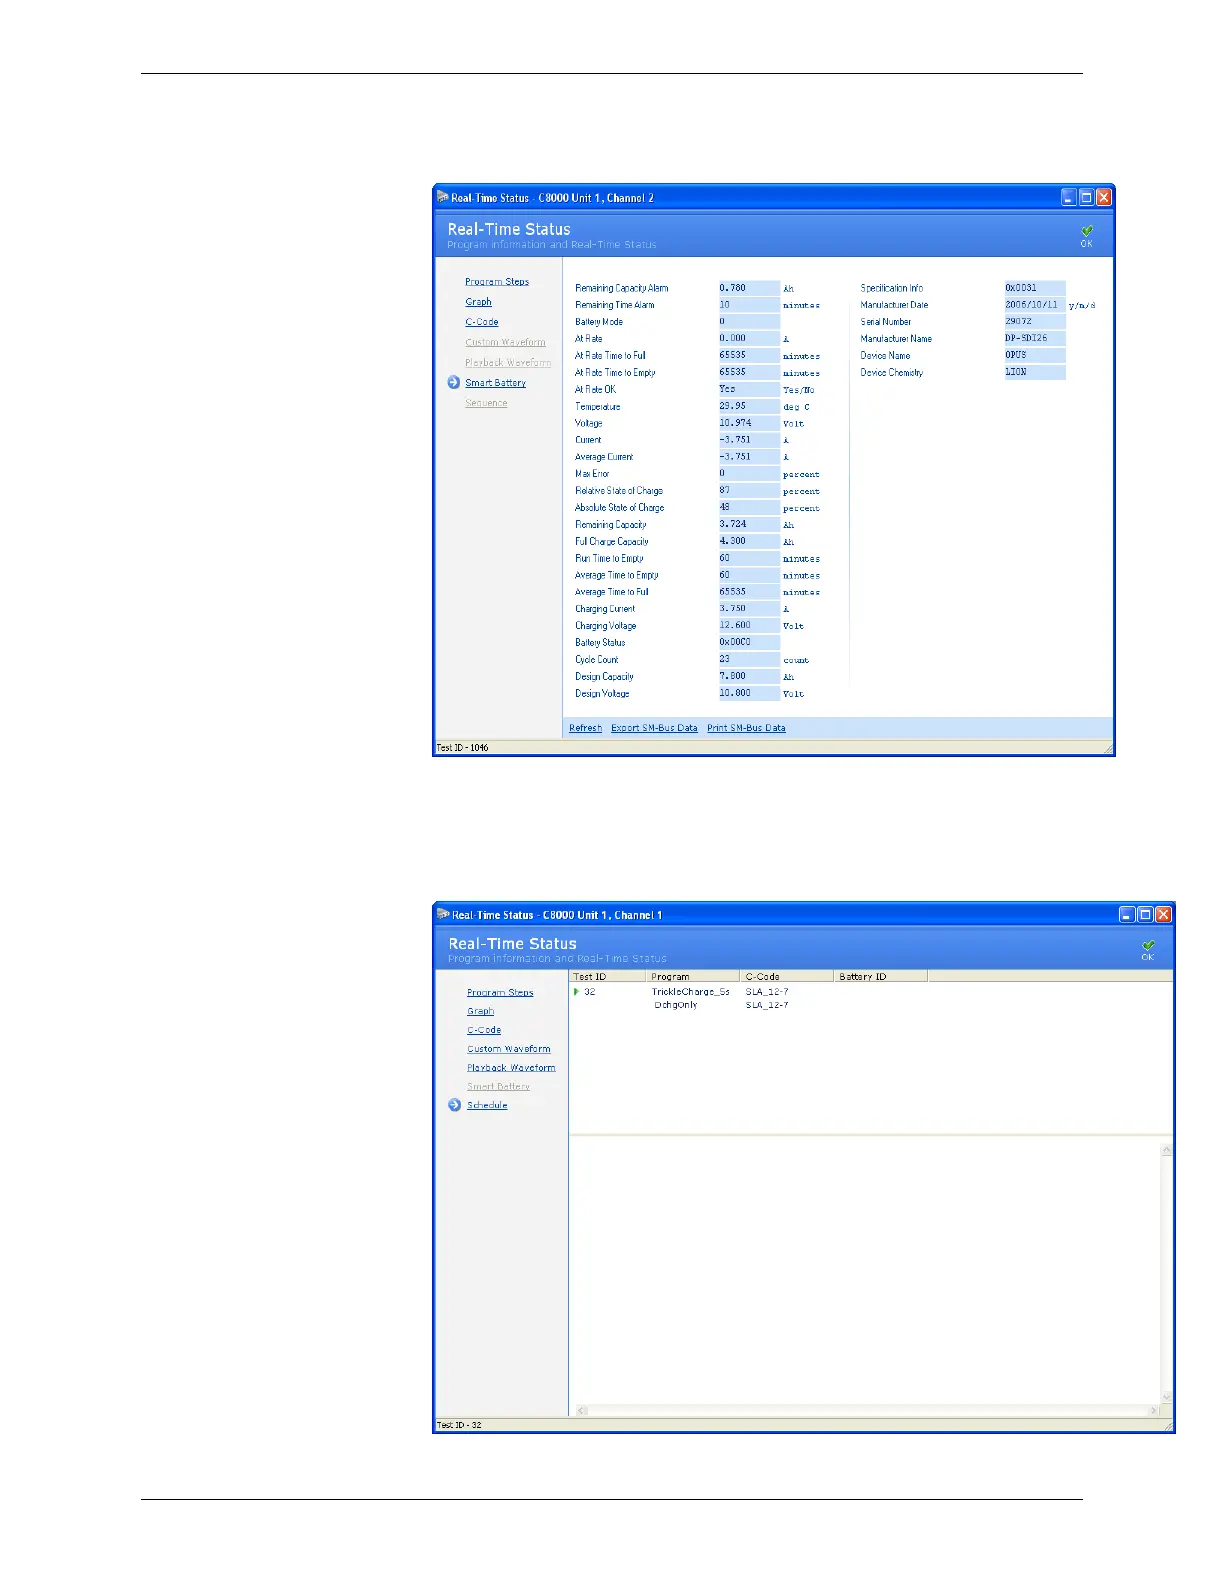This screenshot has width=1224, height=1584.
Task: Open Program Steps in the Channel 1 window
Action: [500, 993]
